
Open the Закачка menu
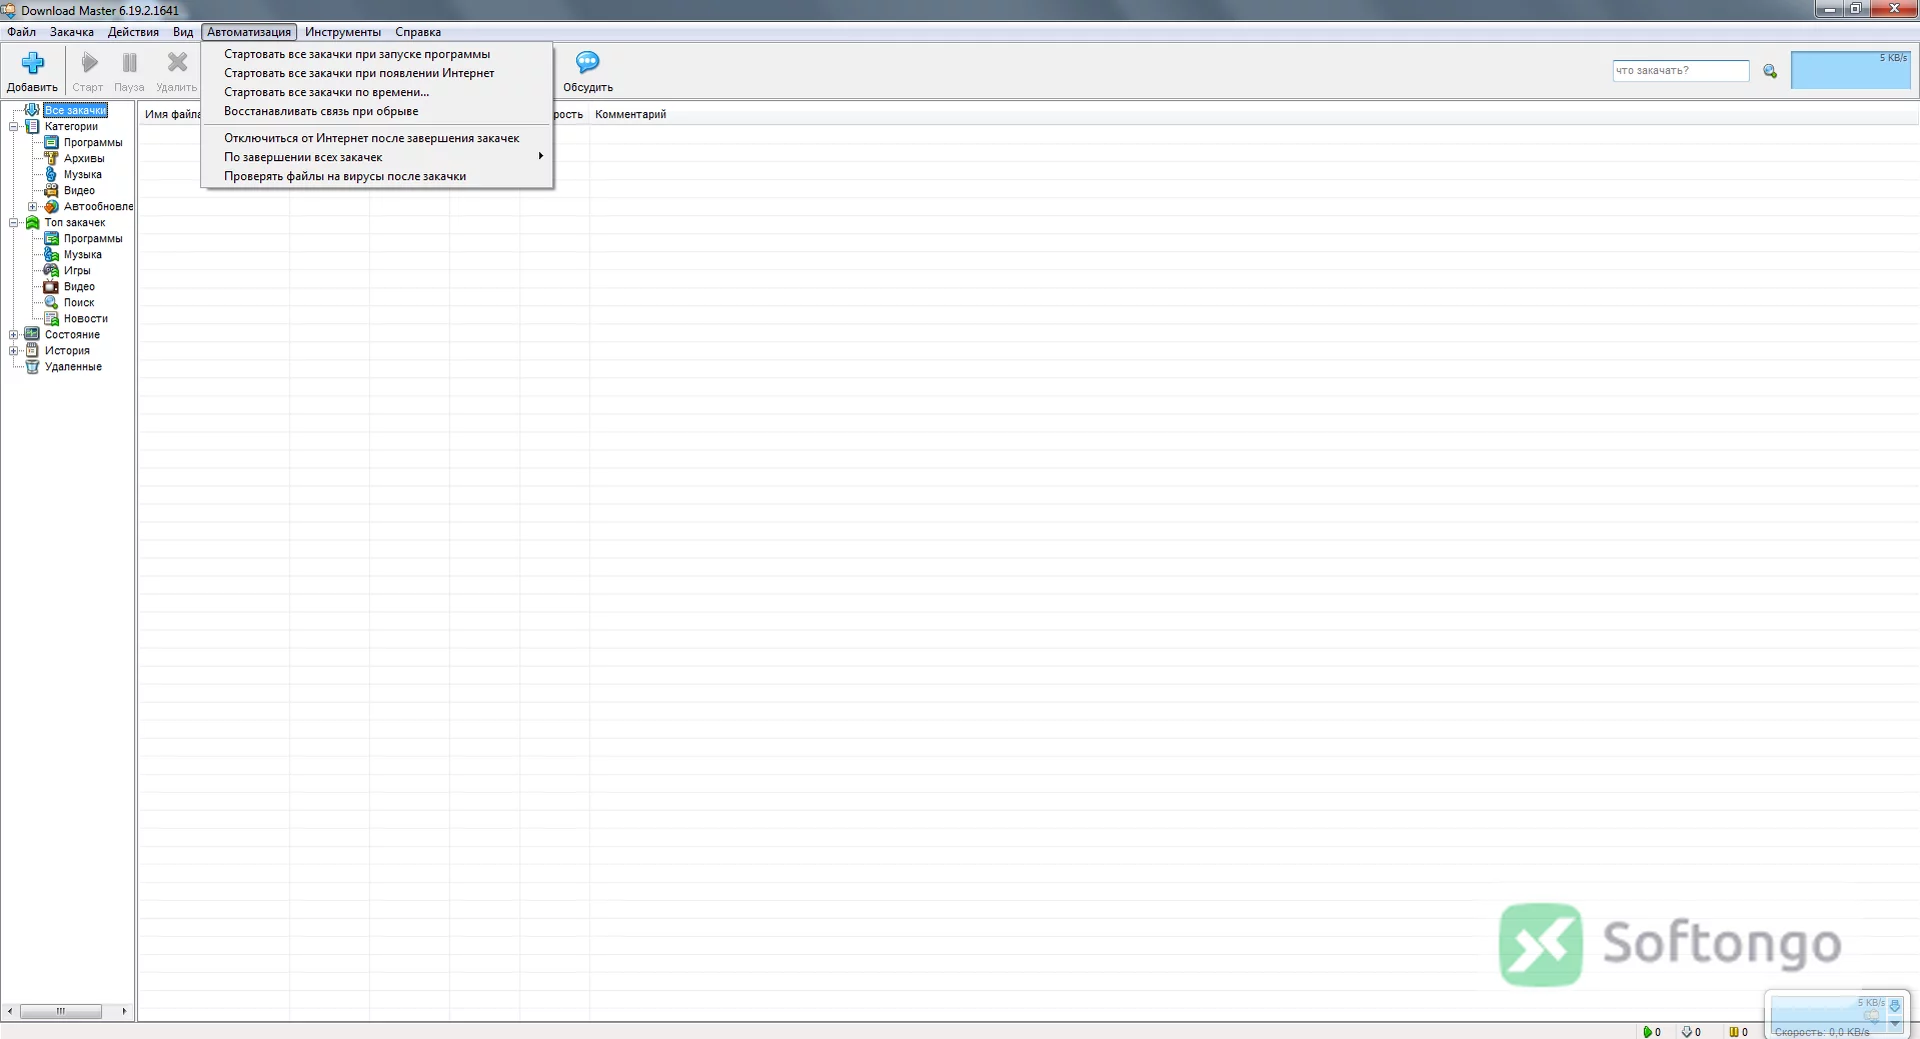point(72,32)
